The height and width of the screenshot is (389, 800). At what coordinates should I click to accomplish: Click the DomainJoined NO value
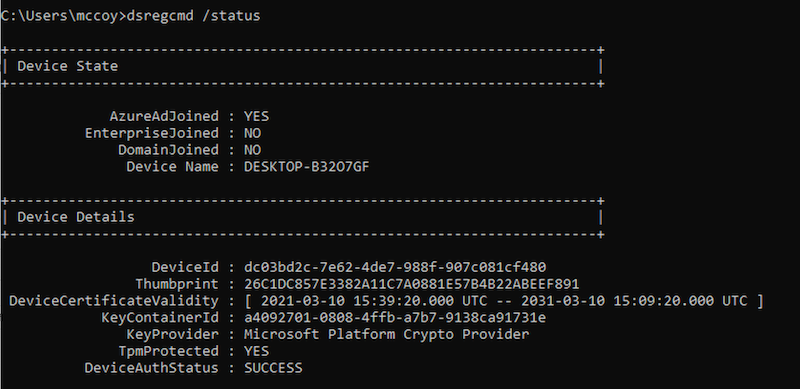pos(252,150)
